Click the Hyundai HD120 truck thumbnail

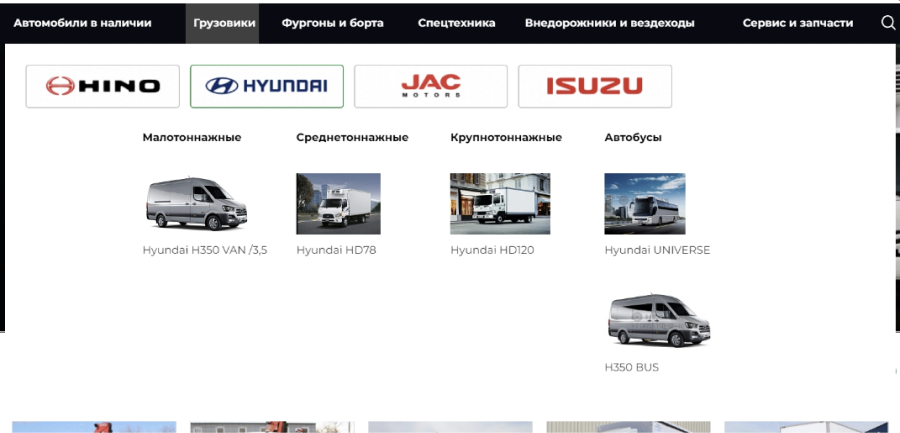click(x=500, y=204)
